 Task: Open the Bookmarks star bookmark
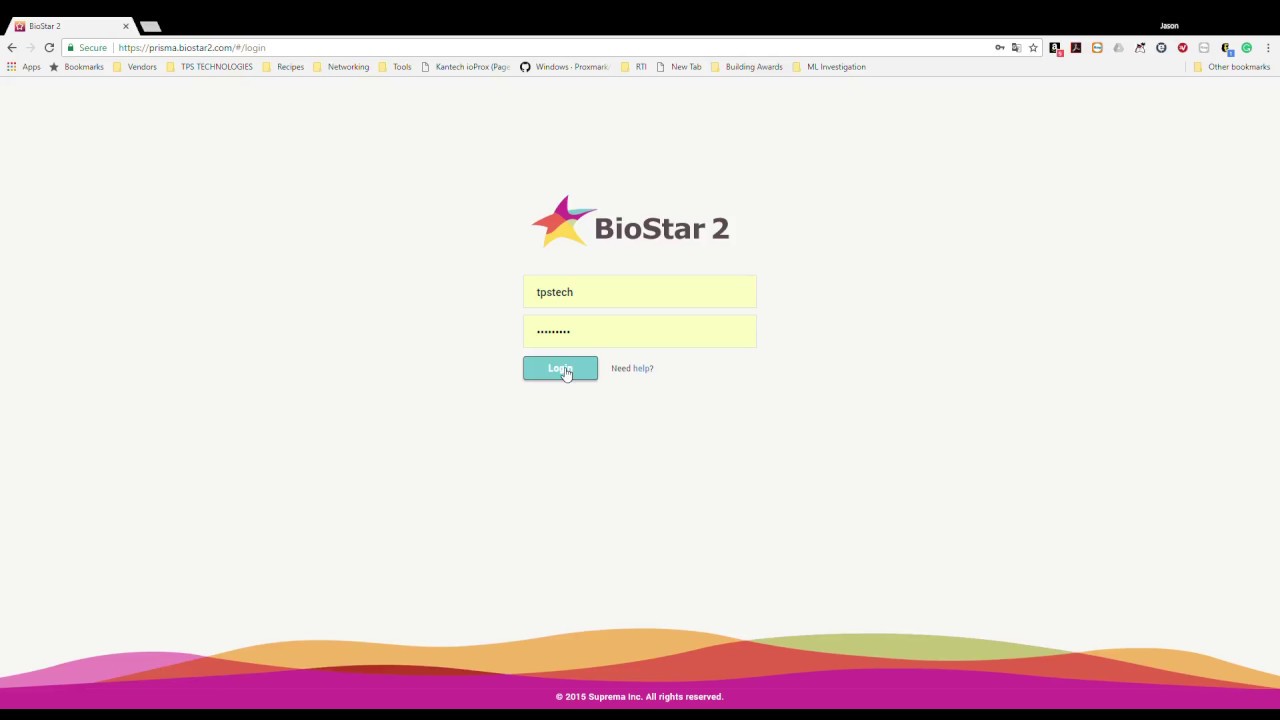point(76,67)
